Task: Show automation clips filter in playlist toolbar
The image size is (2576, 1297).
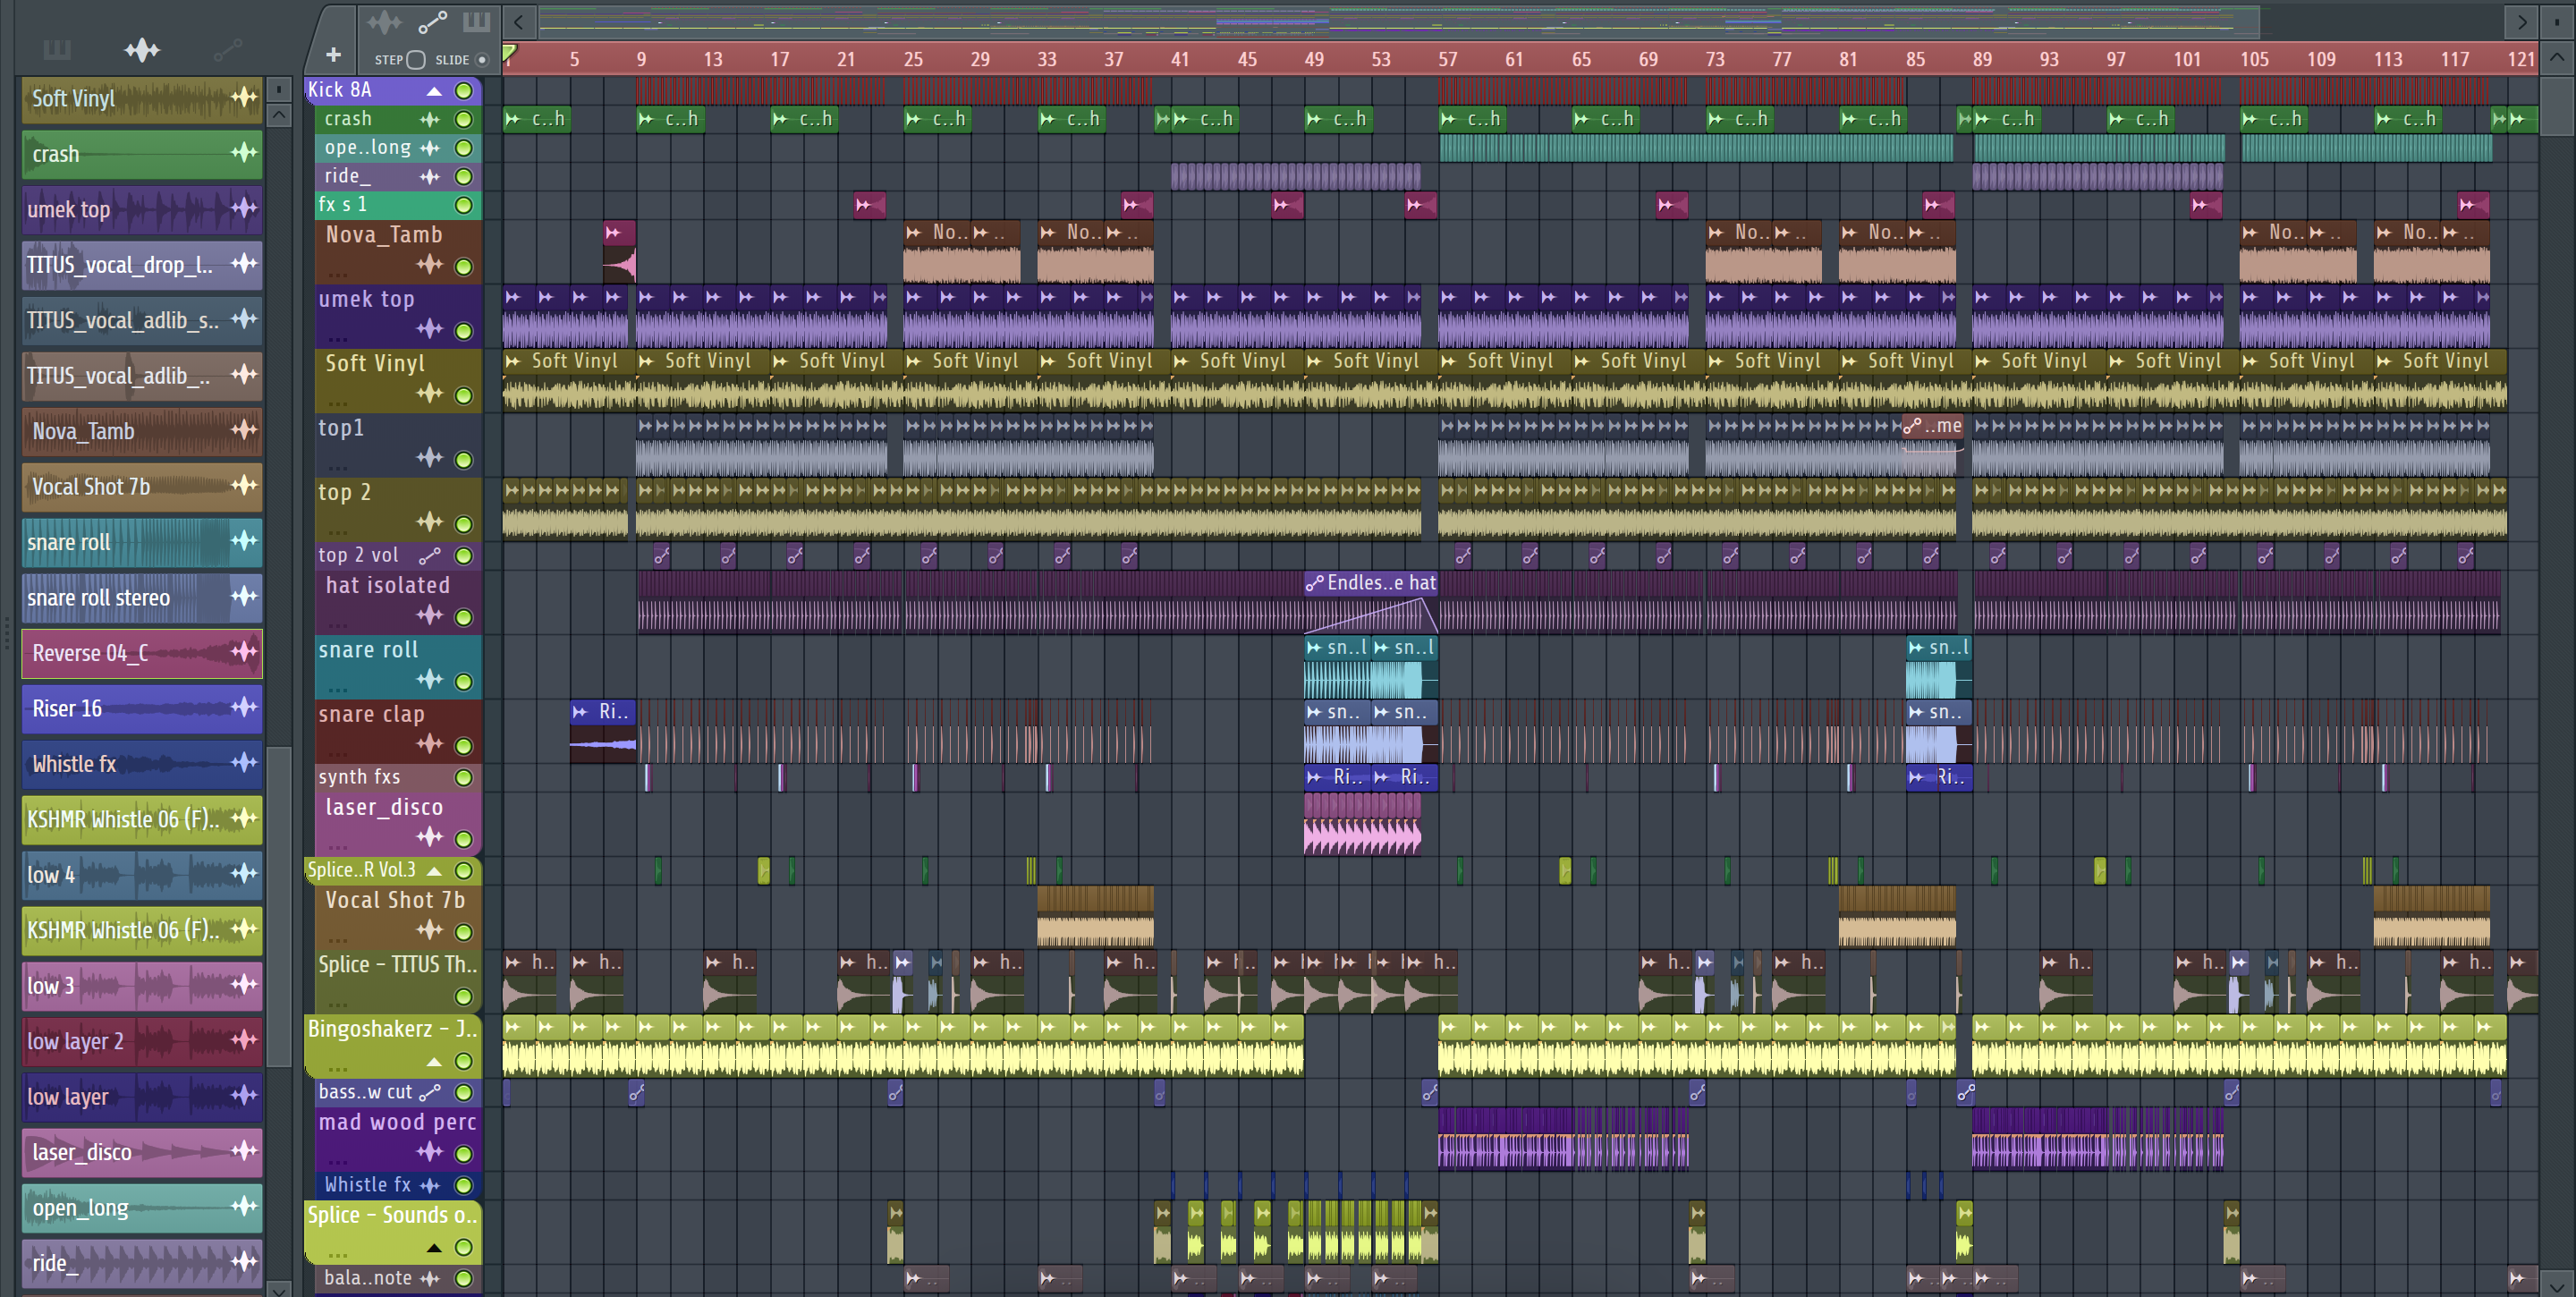Action: [432, 22]
